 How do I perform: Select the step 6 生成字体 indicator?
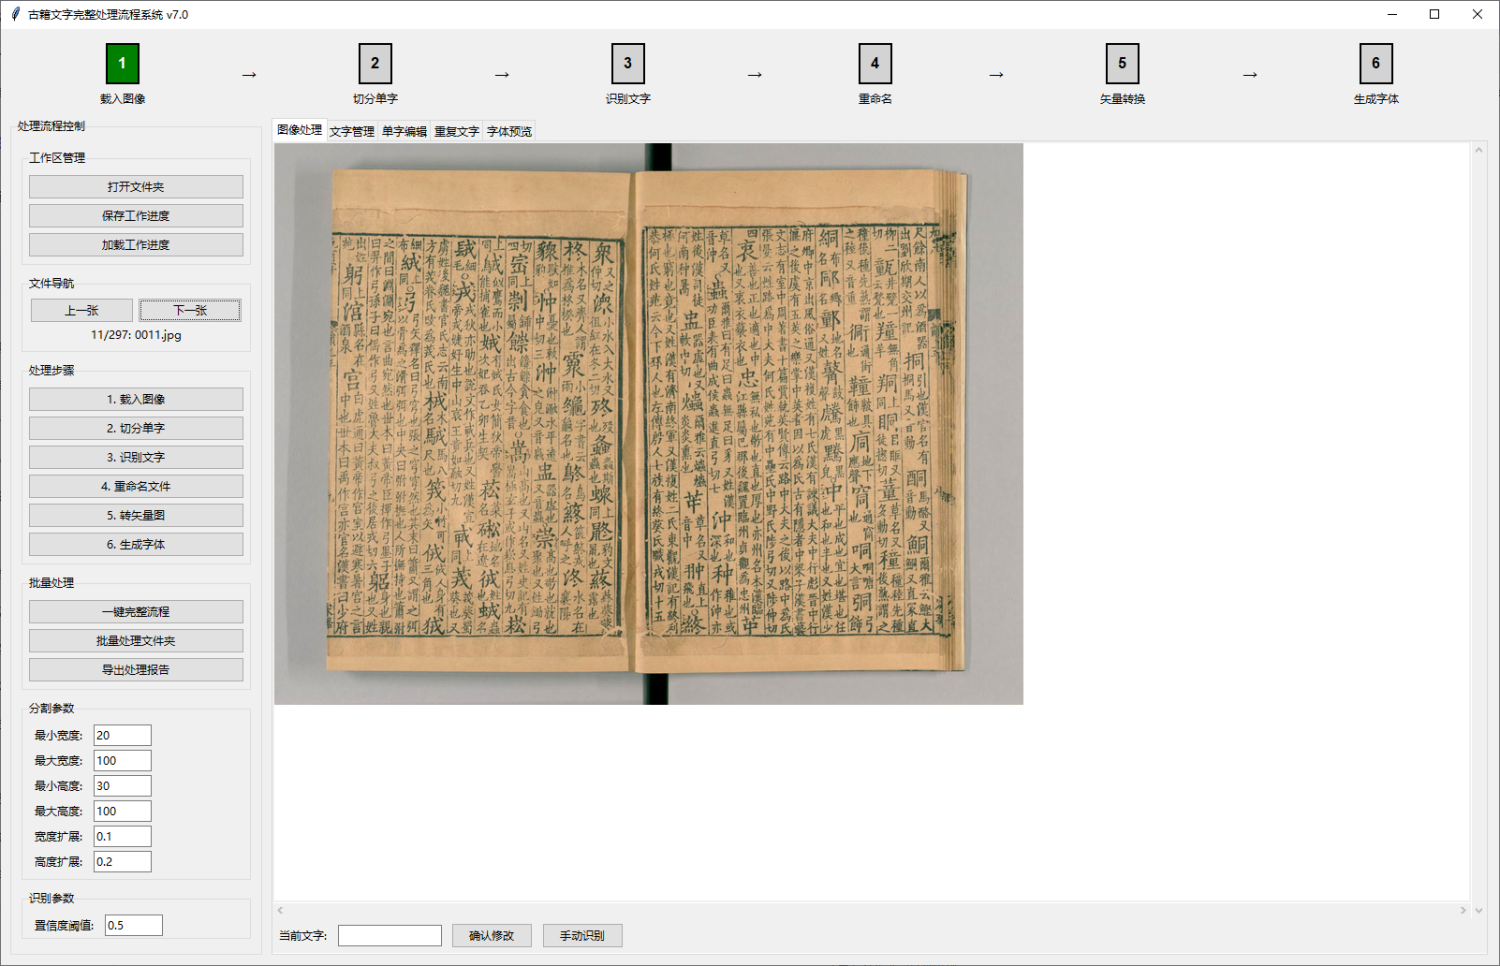1377,62
